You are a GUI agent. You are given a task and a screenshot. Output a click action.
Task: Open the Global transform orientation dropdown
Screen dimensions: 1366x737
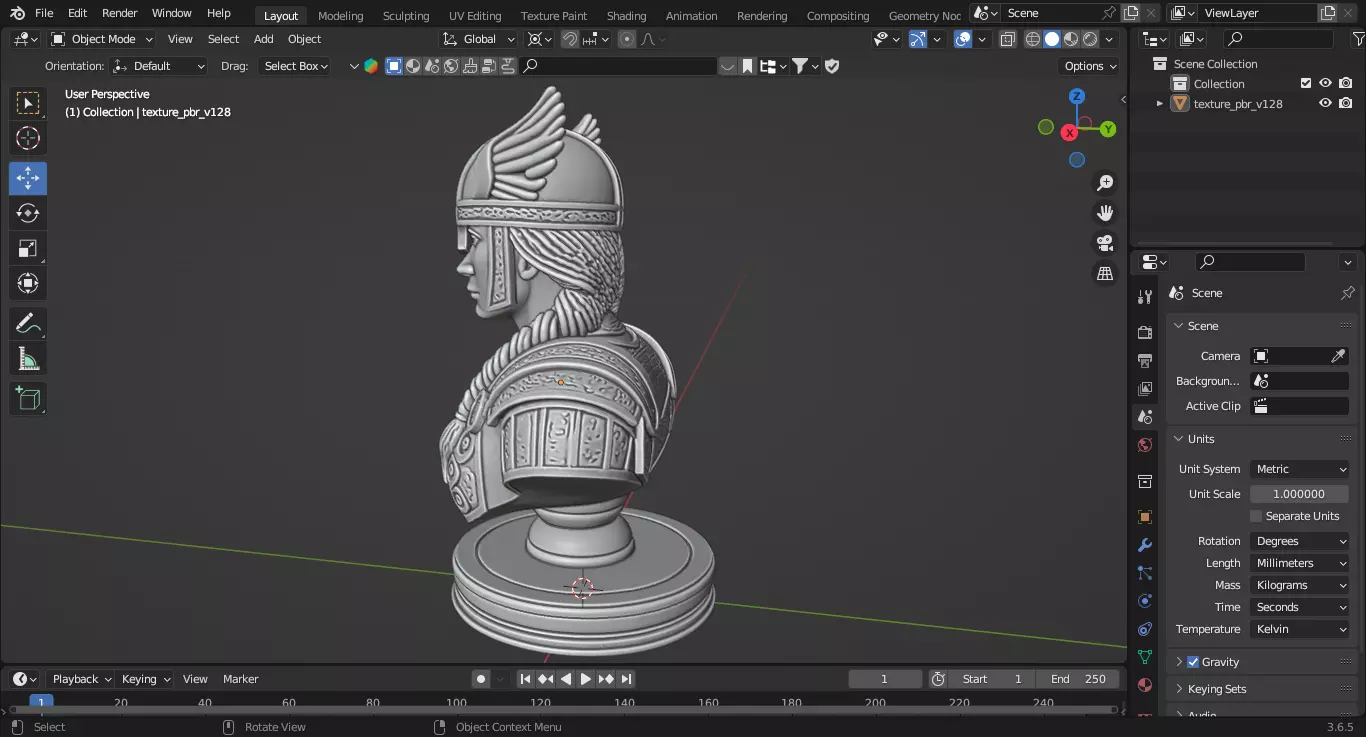tap(479, 39)
